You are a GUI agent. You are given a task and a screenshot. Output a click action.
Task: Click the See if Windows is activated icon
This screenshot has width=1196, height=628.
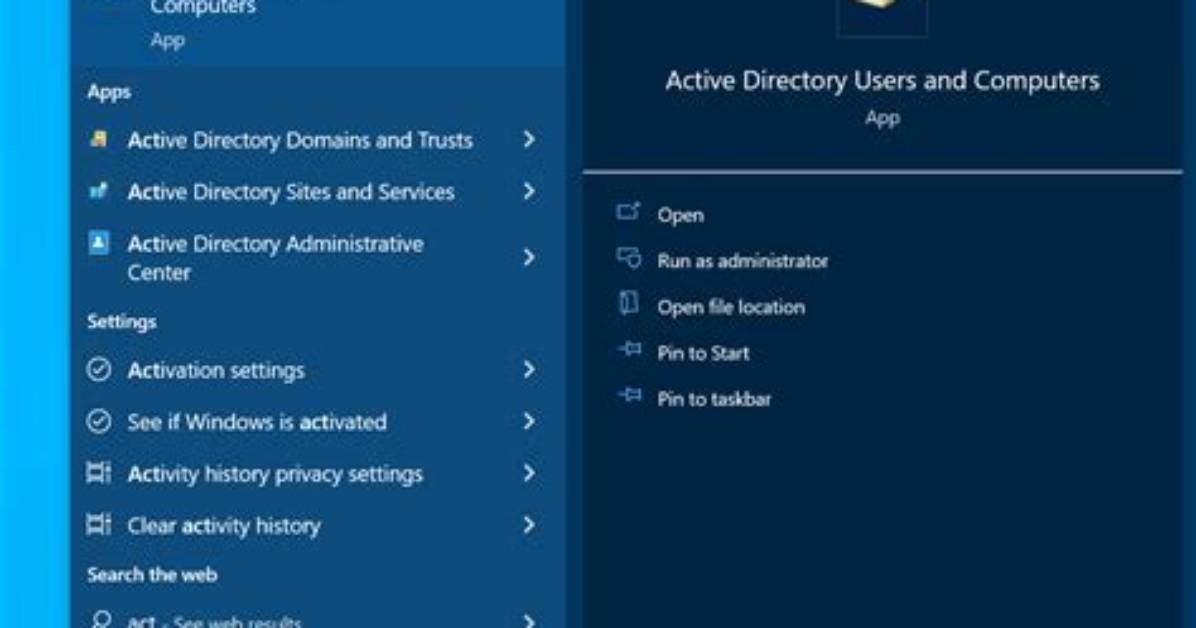click(x=98, y=421)
